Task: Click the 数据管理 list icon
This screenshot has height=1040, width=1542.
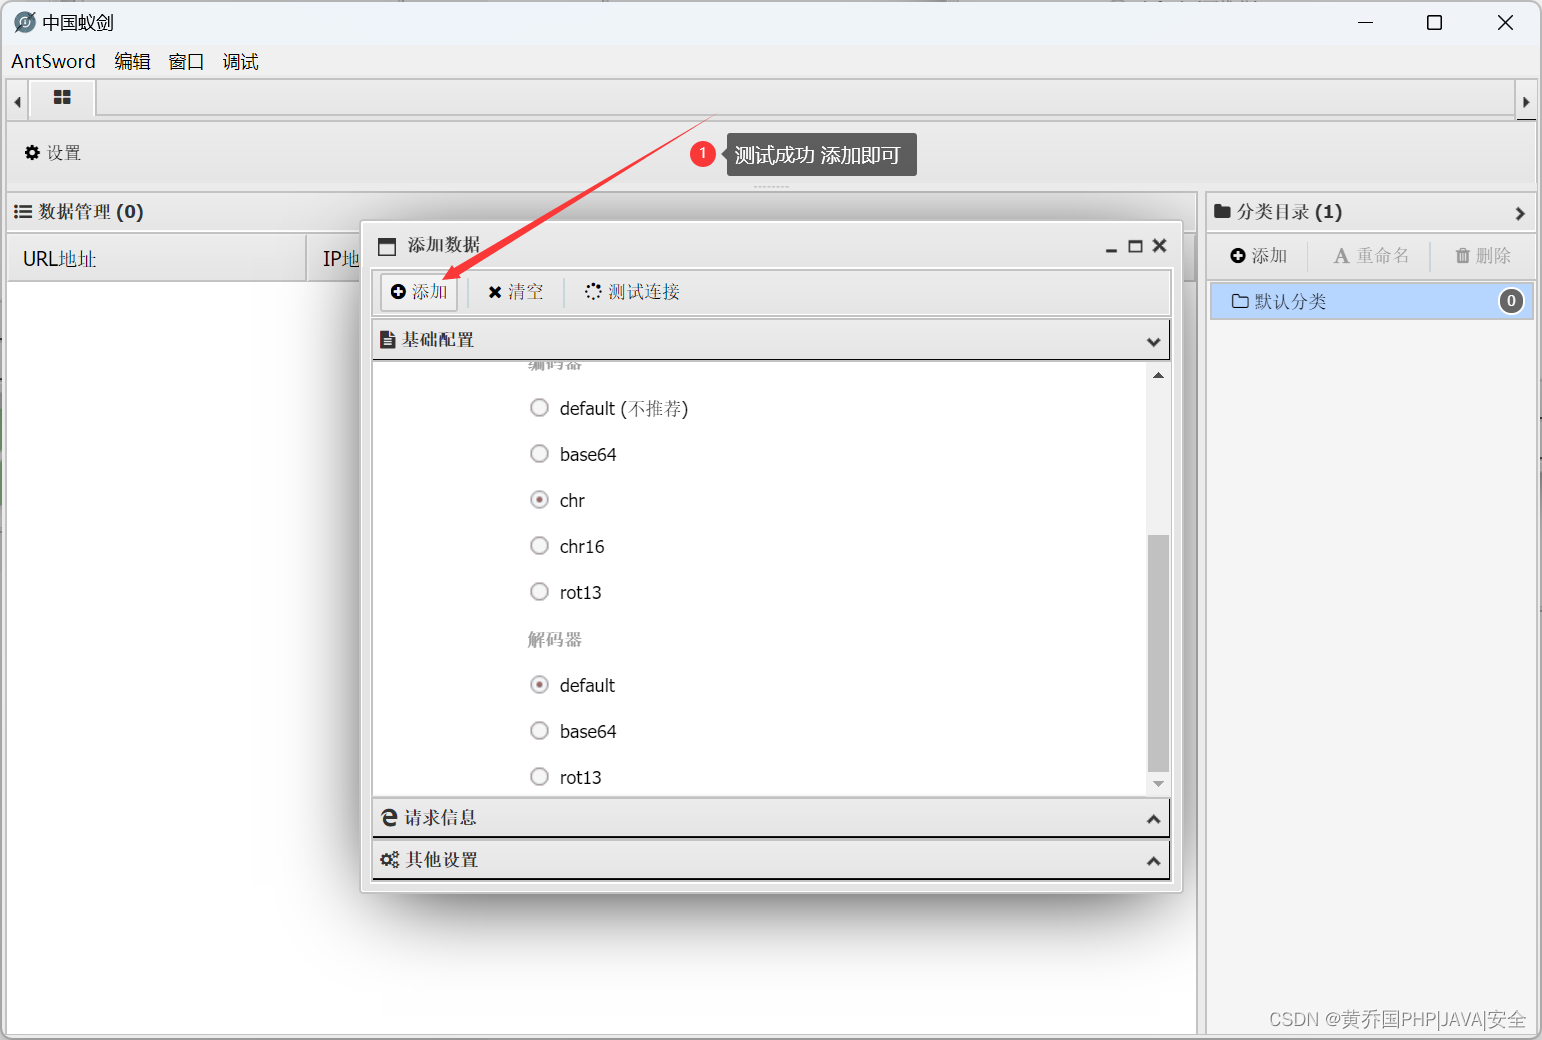Action: [23, 212]
